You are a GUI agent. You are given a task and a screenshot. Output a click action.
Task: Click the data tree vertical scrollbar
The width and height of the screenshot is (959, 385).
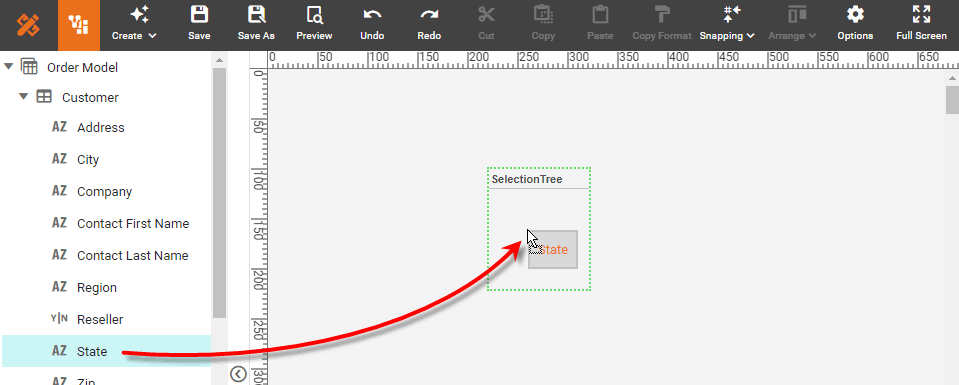point(220,193)
